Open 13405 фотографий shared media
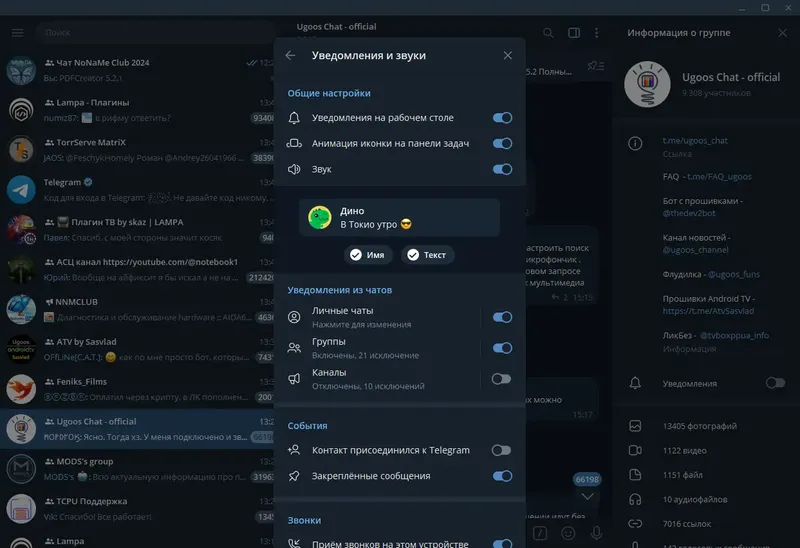 [706, 426]
